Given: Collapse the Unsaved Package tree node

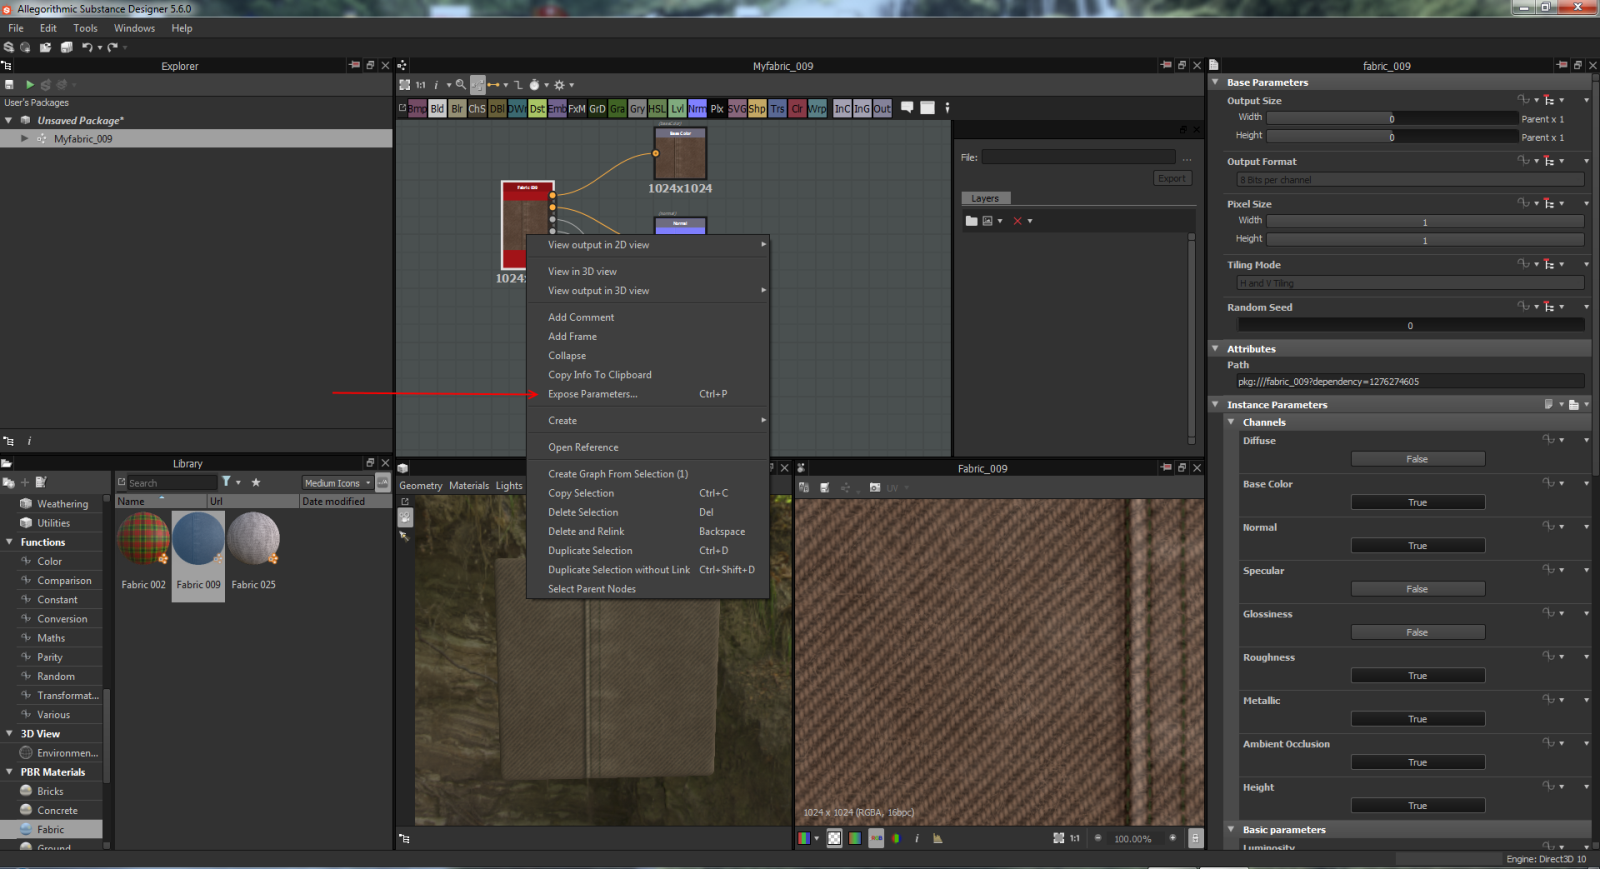Looking at the screenshot, I should (x=9, y=120).
